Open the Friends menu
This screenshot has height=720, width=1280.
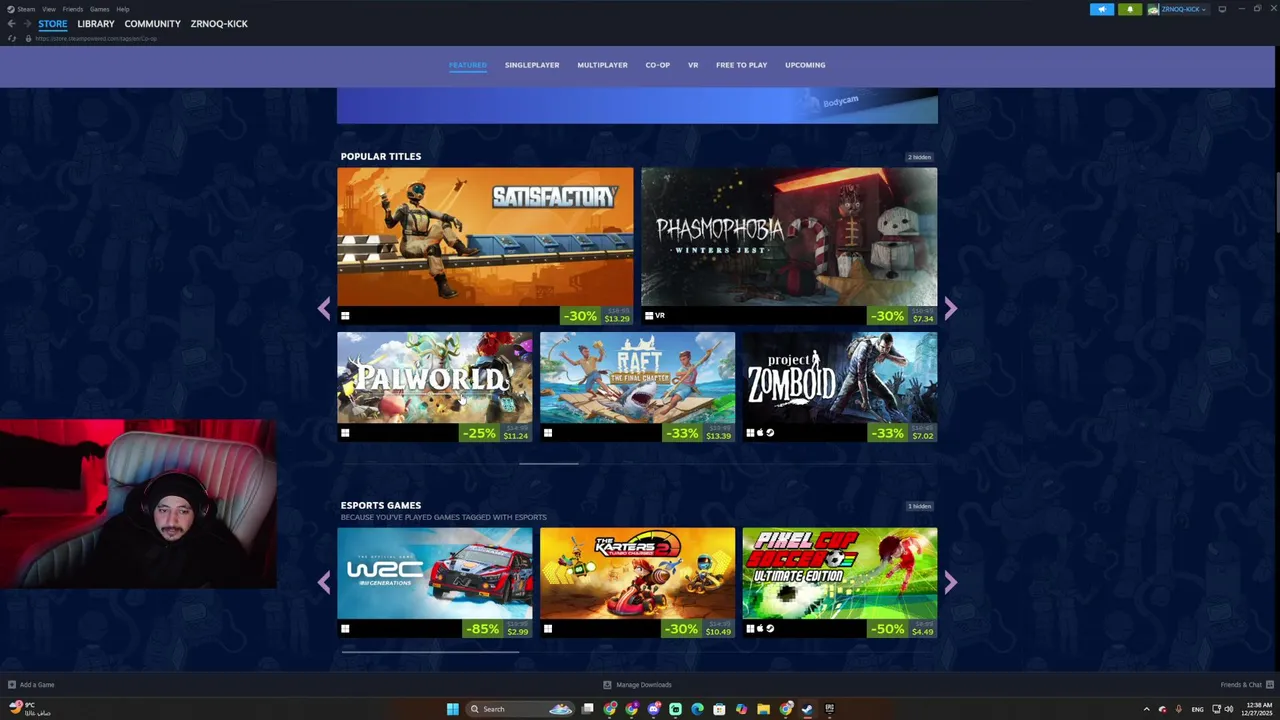(x=72, y=9)
